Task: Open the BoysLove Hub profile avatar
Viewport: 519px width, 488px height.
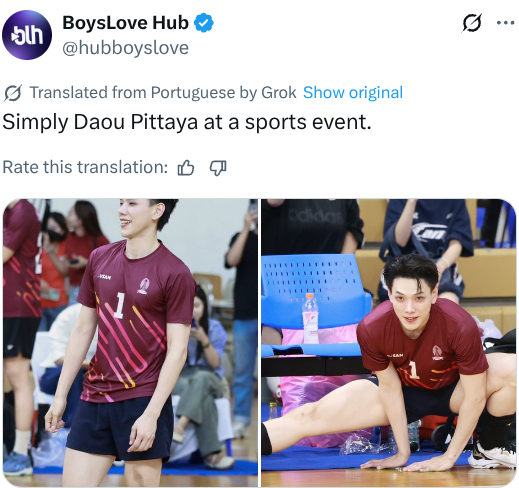Action: 27,35
